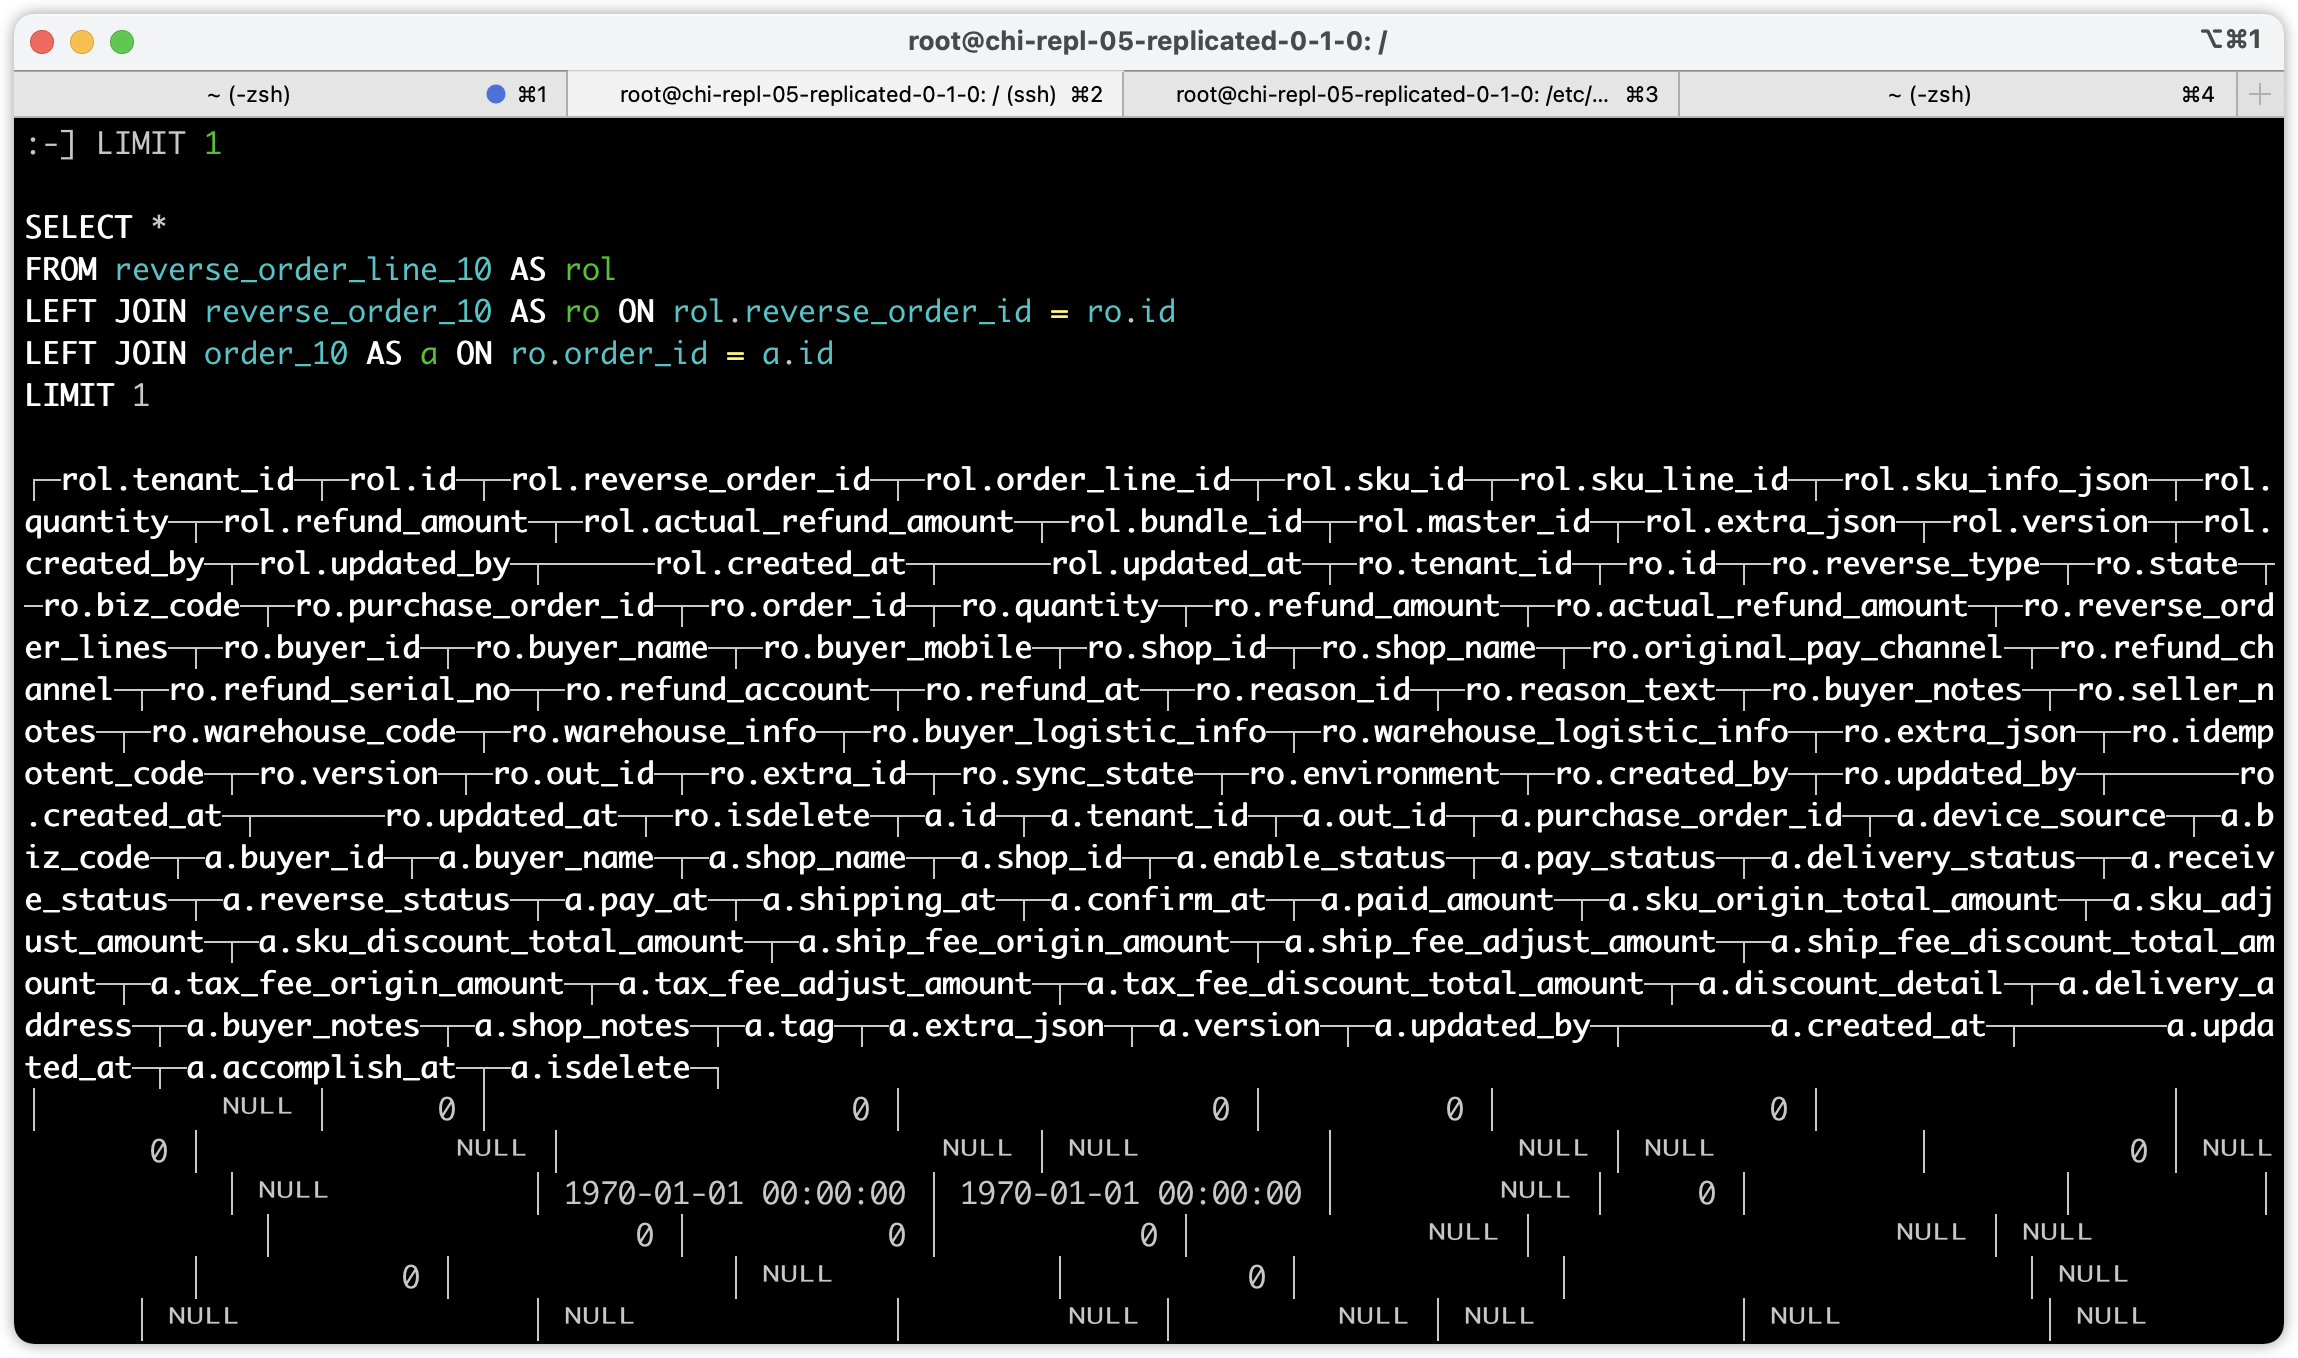Click the blue activity dot on first tab

pos(495,94)
